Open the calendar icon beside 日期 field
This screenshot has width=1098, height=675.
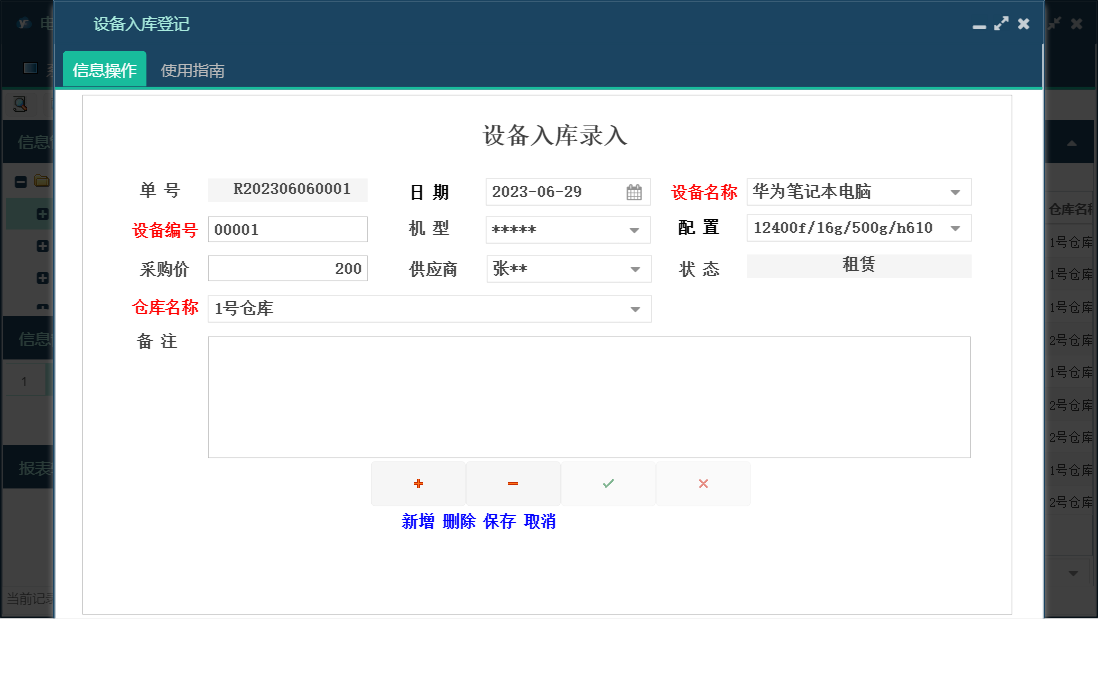click(x=633, y=191)
